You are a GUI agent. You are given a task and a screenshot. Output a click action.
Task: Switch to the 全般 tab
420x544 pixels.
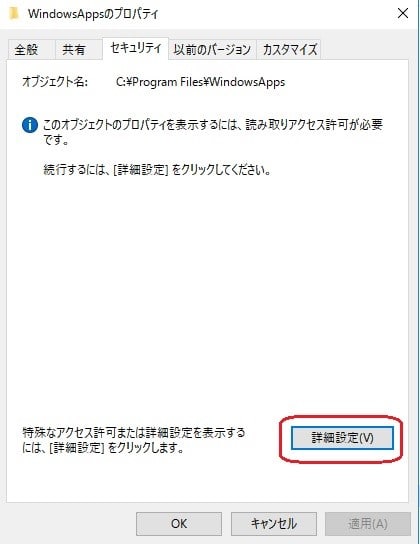[26, 50]
